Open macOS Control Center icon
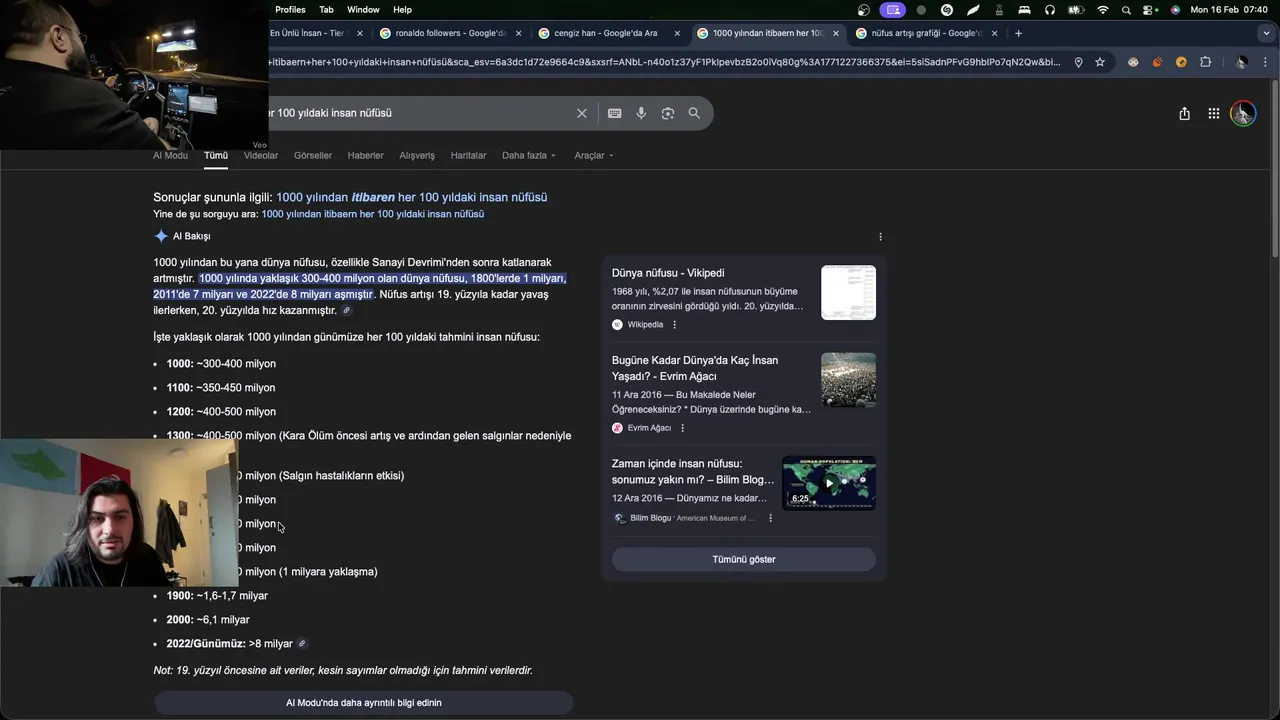Screen dimensions: 1280x720 tap(1150, 10)
